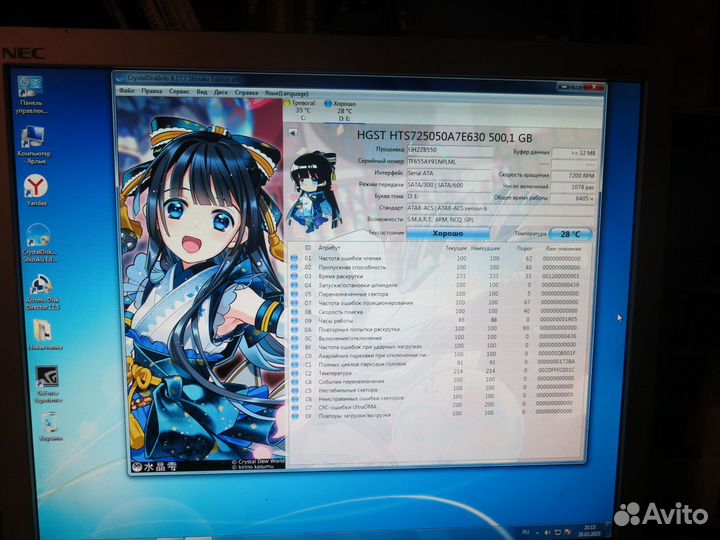Click status circle for attribute 07 Частота ошибок позиционирования

click(294, 303)
